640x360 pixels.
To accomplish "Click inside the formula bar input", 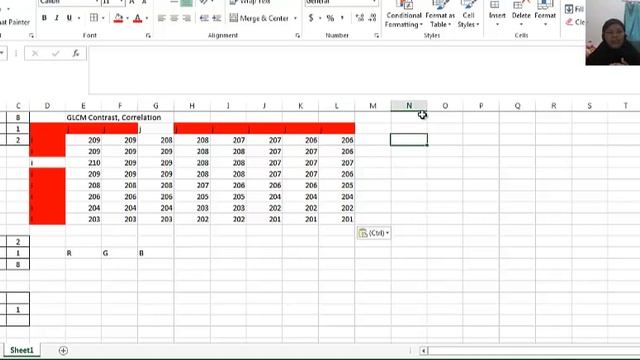I will click(x=336, y=70).
